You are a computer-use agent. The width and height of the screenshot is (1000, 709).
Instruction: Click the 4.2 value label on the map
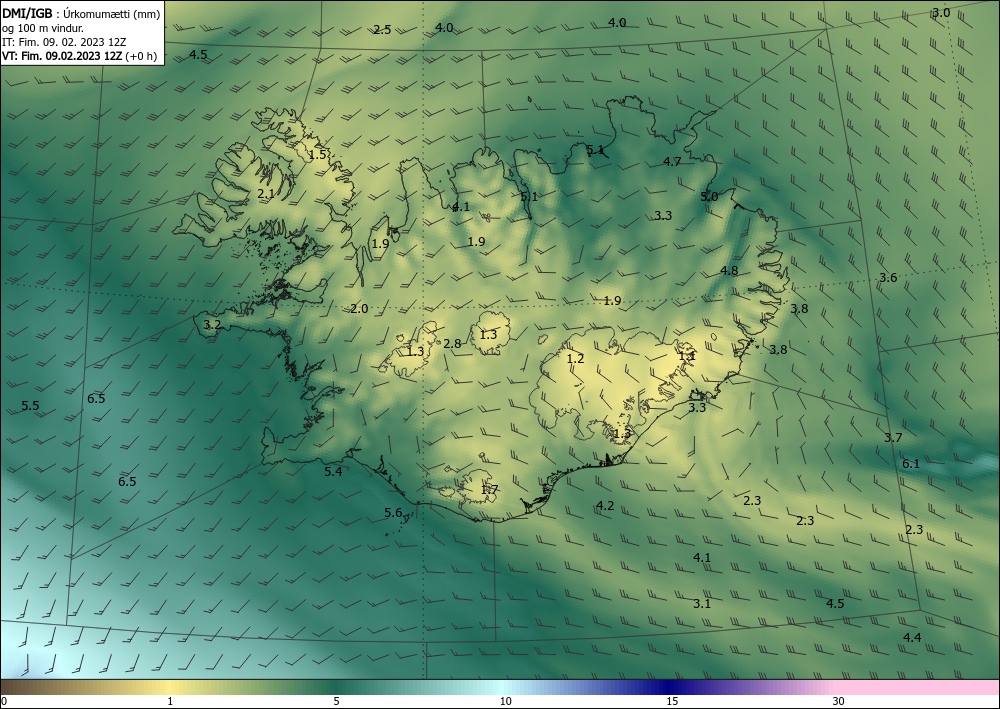pyautogui.click(x=605, y=506)
